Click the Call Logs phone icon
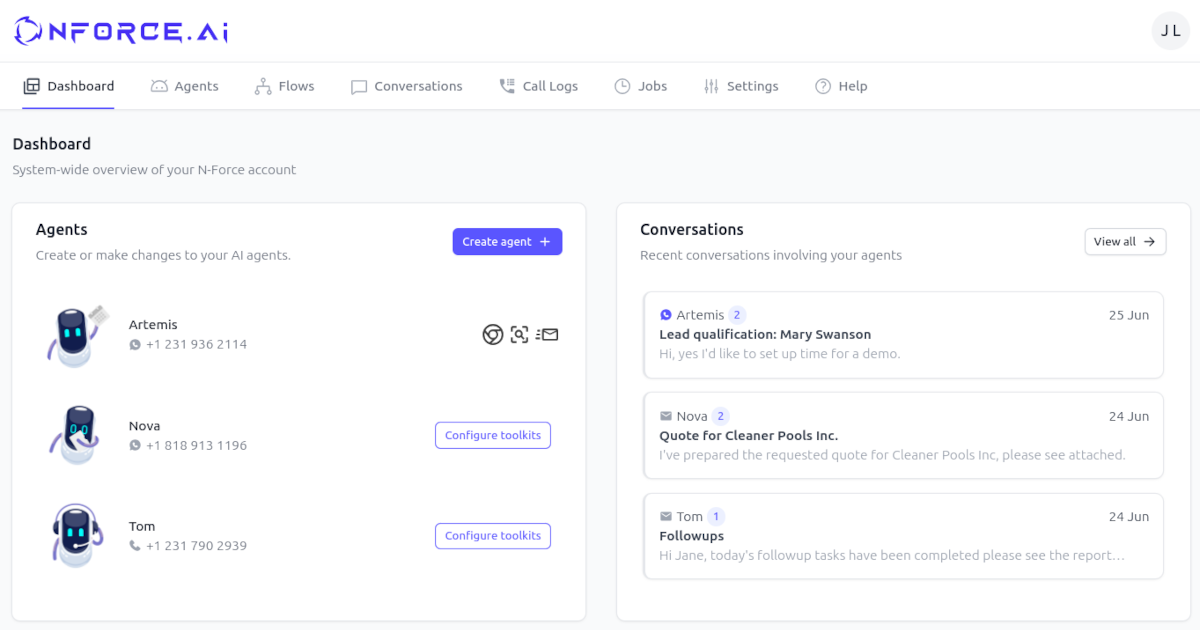Screen dimensions: 1200x630 coord(506,86)
